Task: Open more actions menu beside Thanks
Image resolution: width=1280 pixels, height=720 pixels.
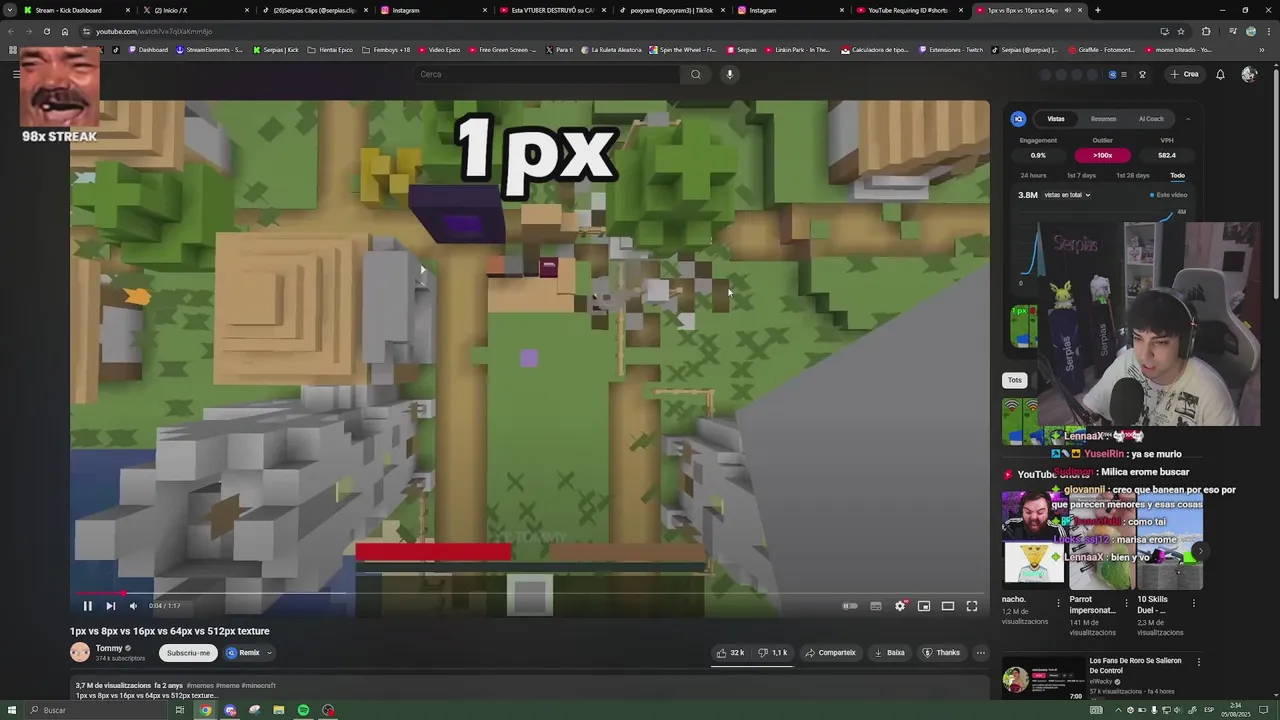Action: [981, 653]
